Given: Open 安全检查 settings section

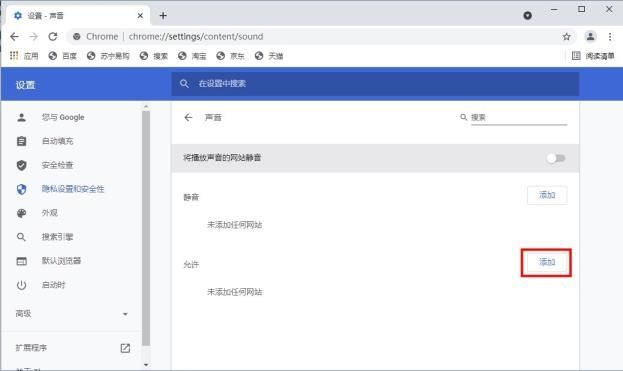Looking at the screenshot, I should (57, 165).
